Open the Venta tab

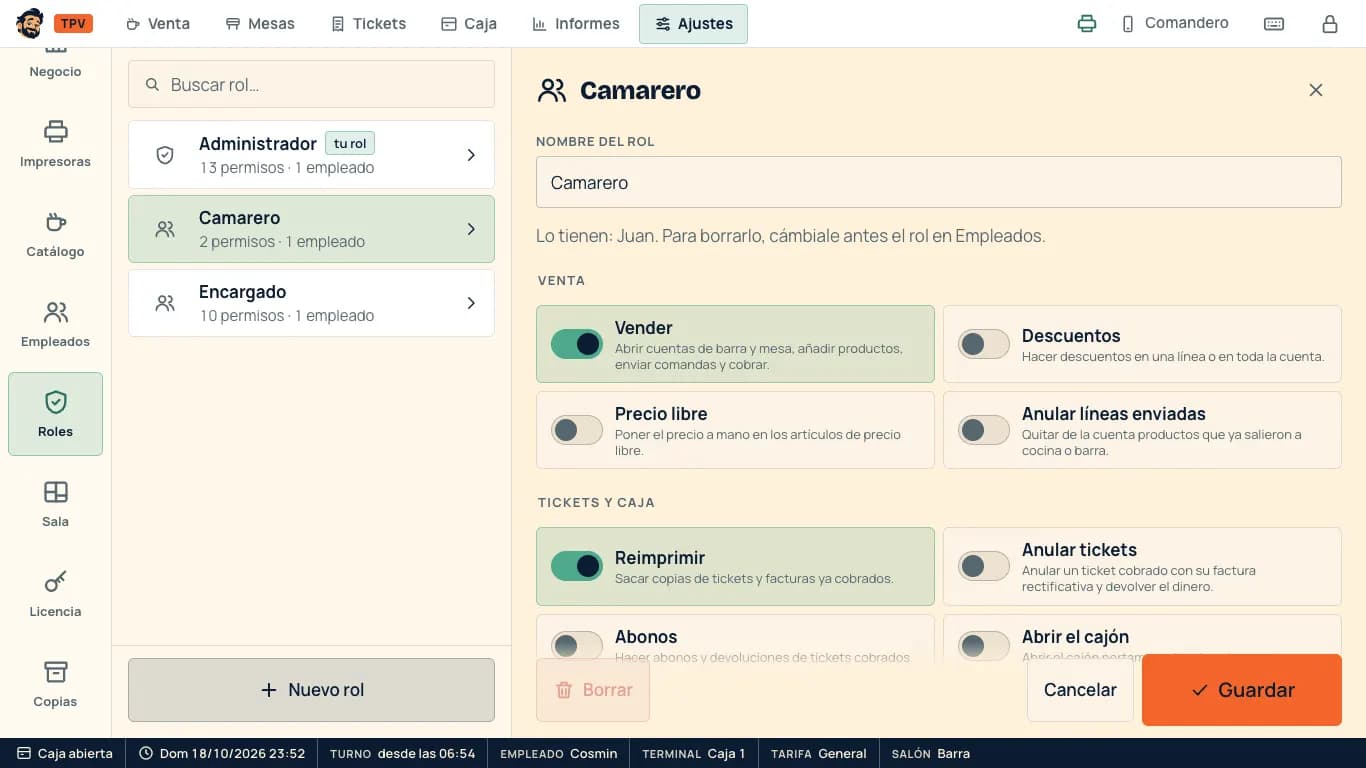pyautogui.click(x=158, y=24)
